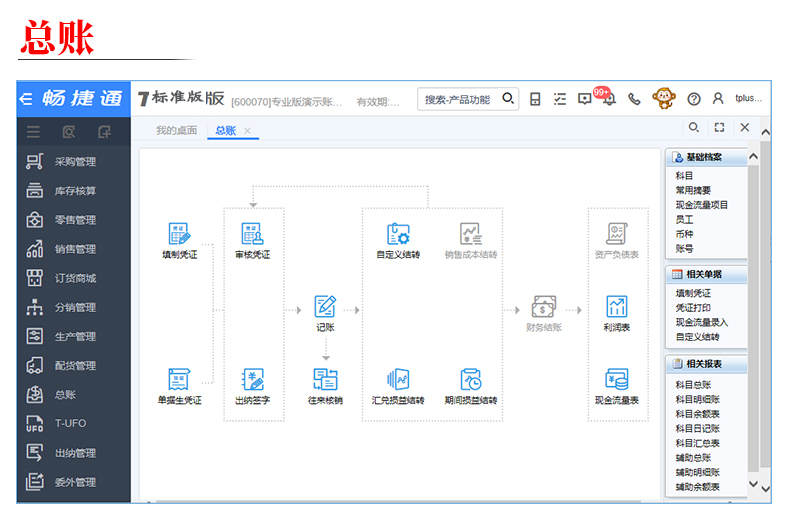Open the 往来核销 icon
Image resolution: width=790 pixels, height=531 pixels.
(x=325, y=379)
